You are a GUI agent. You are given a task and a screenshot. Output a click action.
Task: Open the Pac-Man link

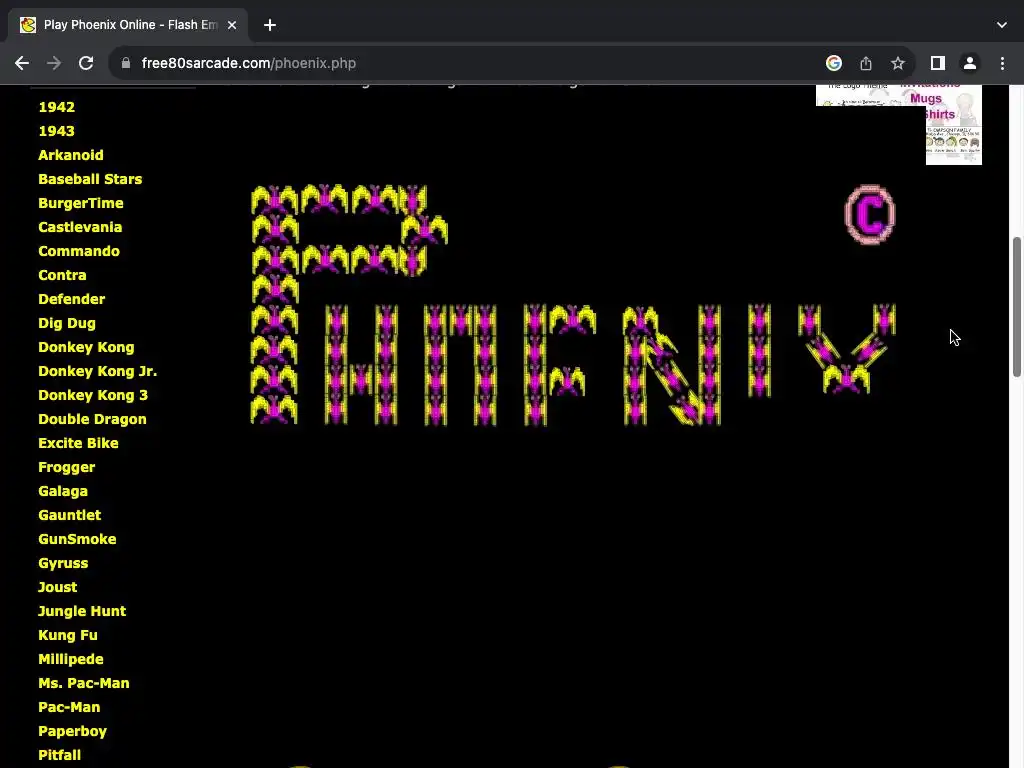point(69,707)
